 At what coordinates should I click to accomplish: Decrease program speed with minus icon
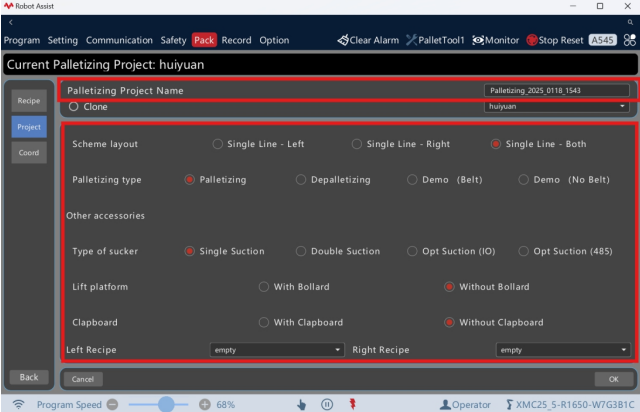[112, 405]
